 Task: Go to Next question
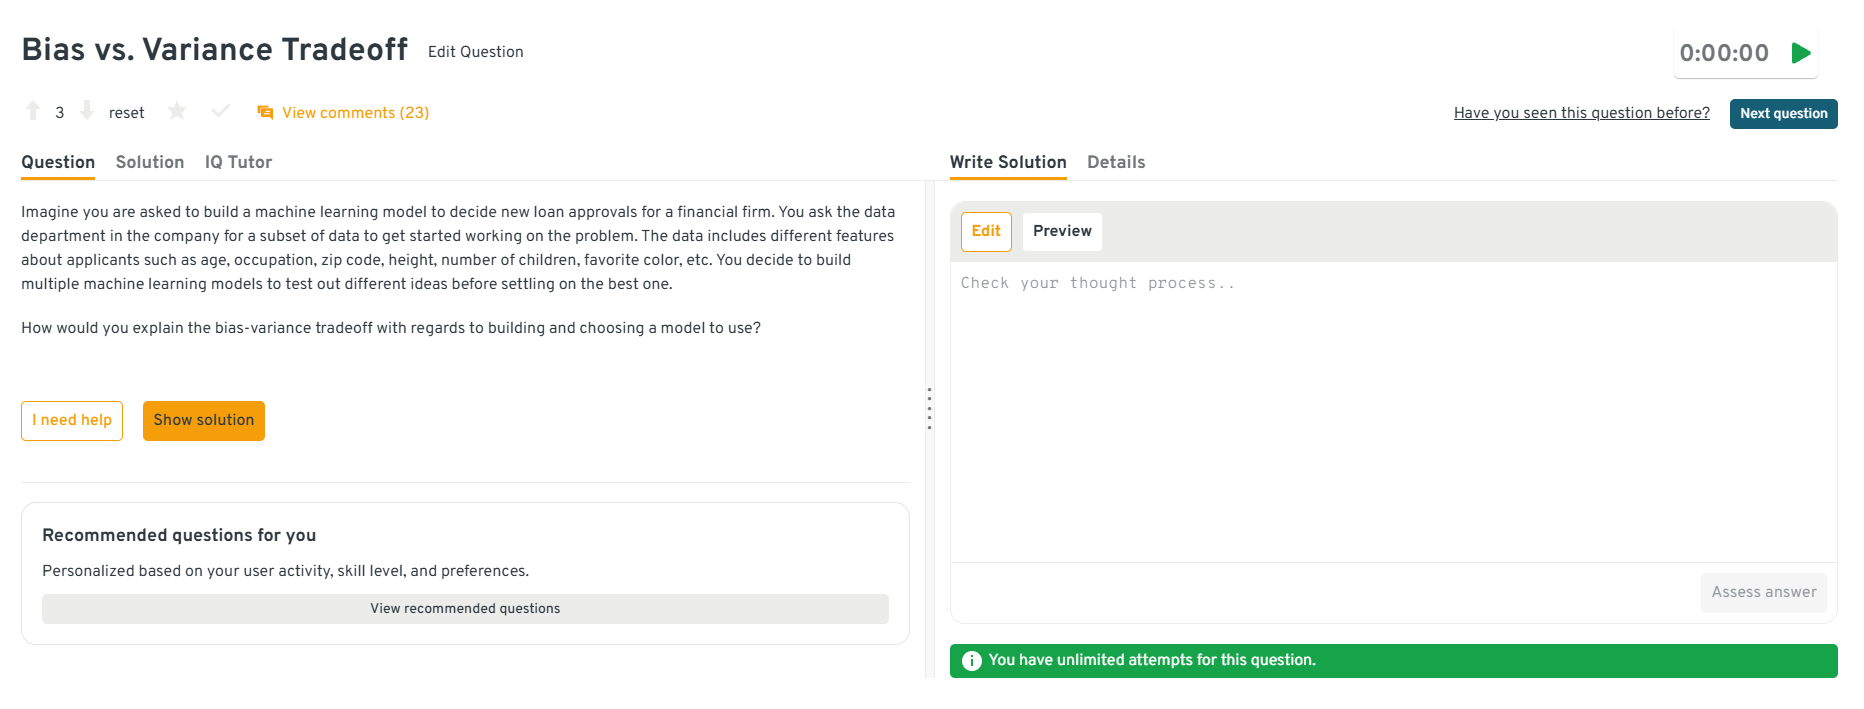[1783, 114]
